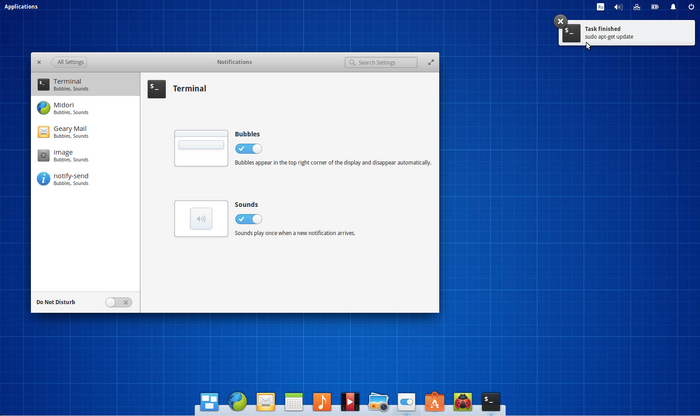Screen dimensions: 700x416
Task: Open the network indicator in panel
Action: coord(636,7)
